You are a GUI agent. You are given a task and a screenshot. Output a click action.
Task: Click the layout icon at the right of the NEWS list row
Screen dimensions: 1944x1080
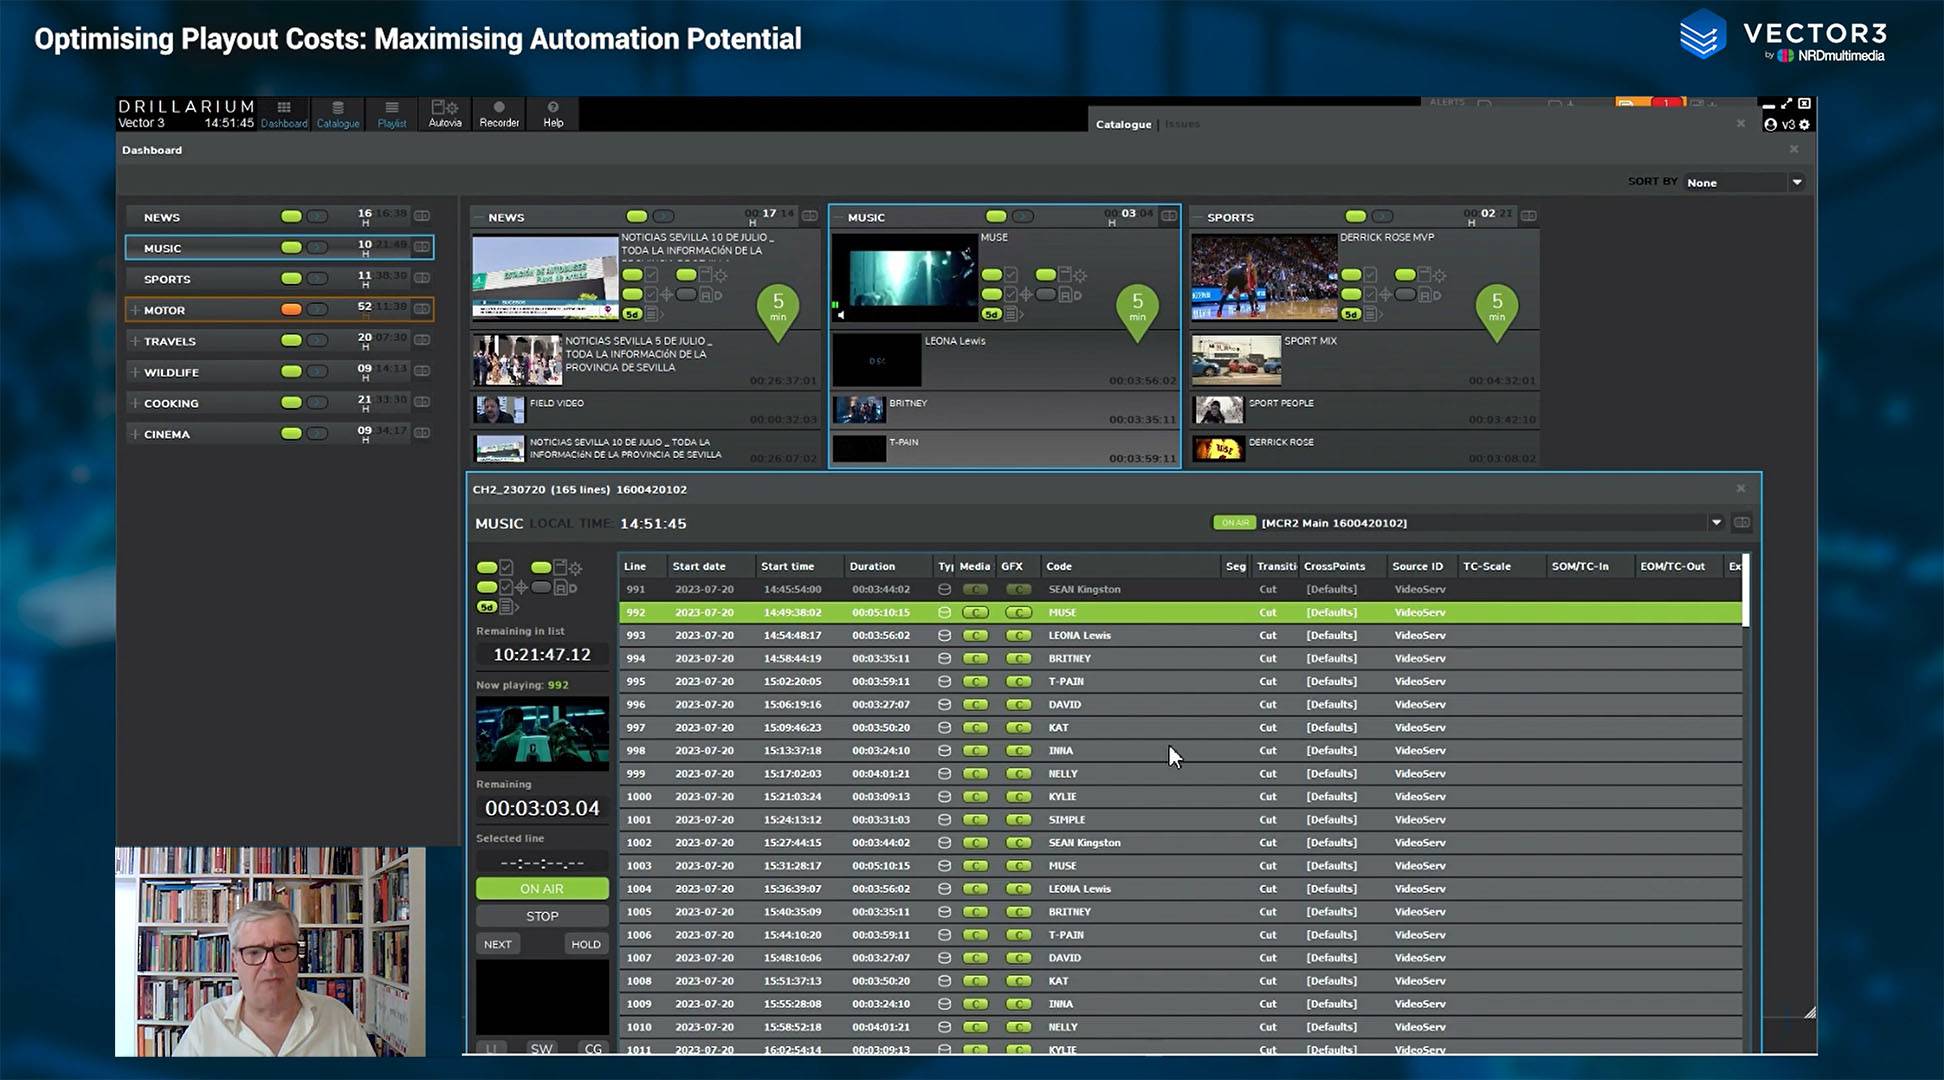(x=422, y=216)
